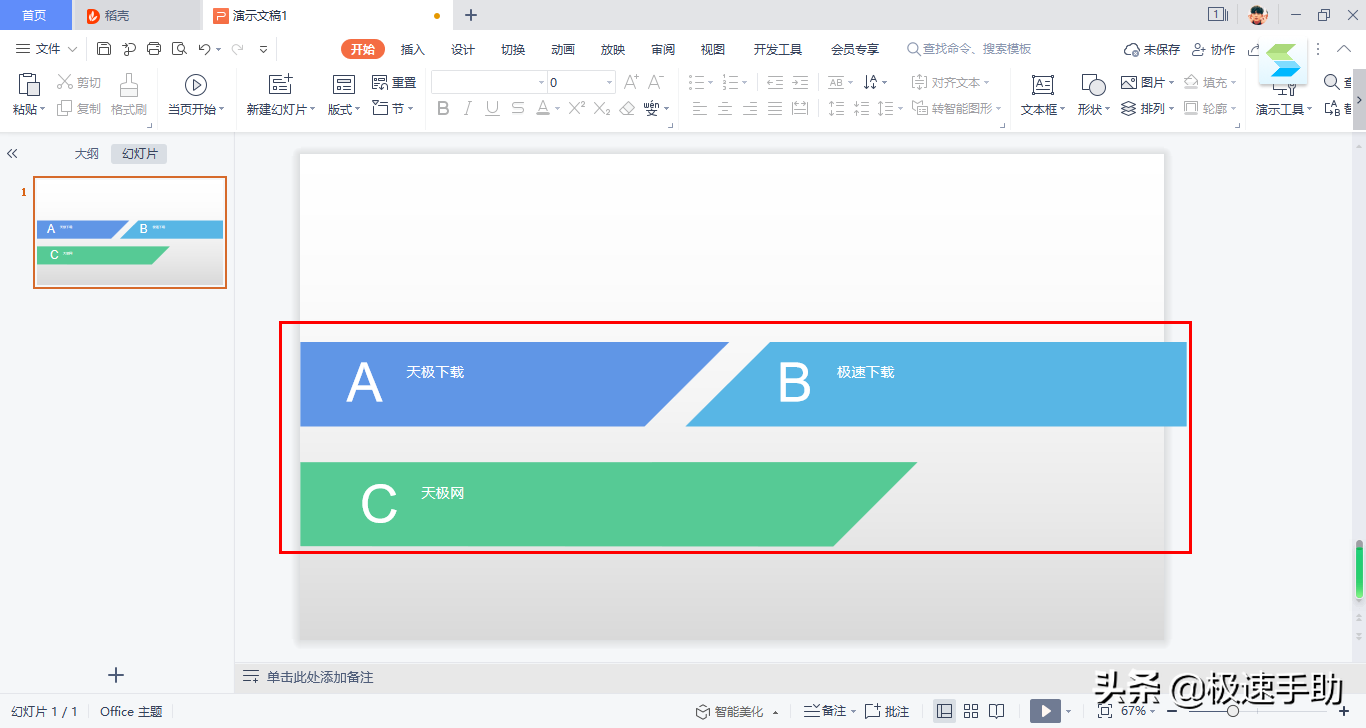Click the Text Box (文本框) icon
This screenshot has height=728, width=1366.
click(x=1042, y=84)
